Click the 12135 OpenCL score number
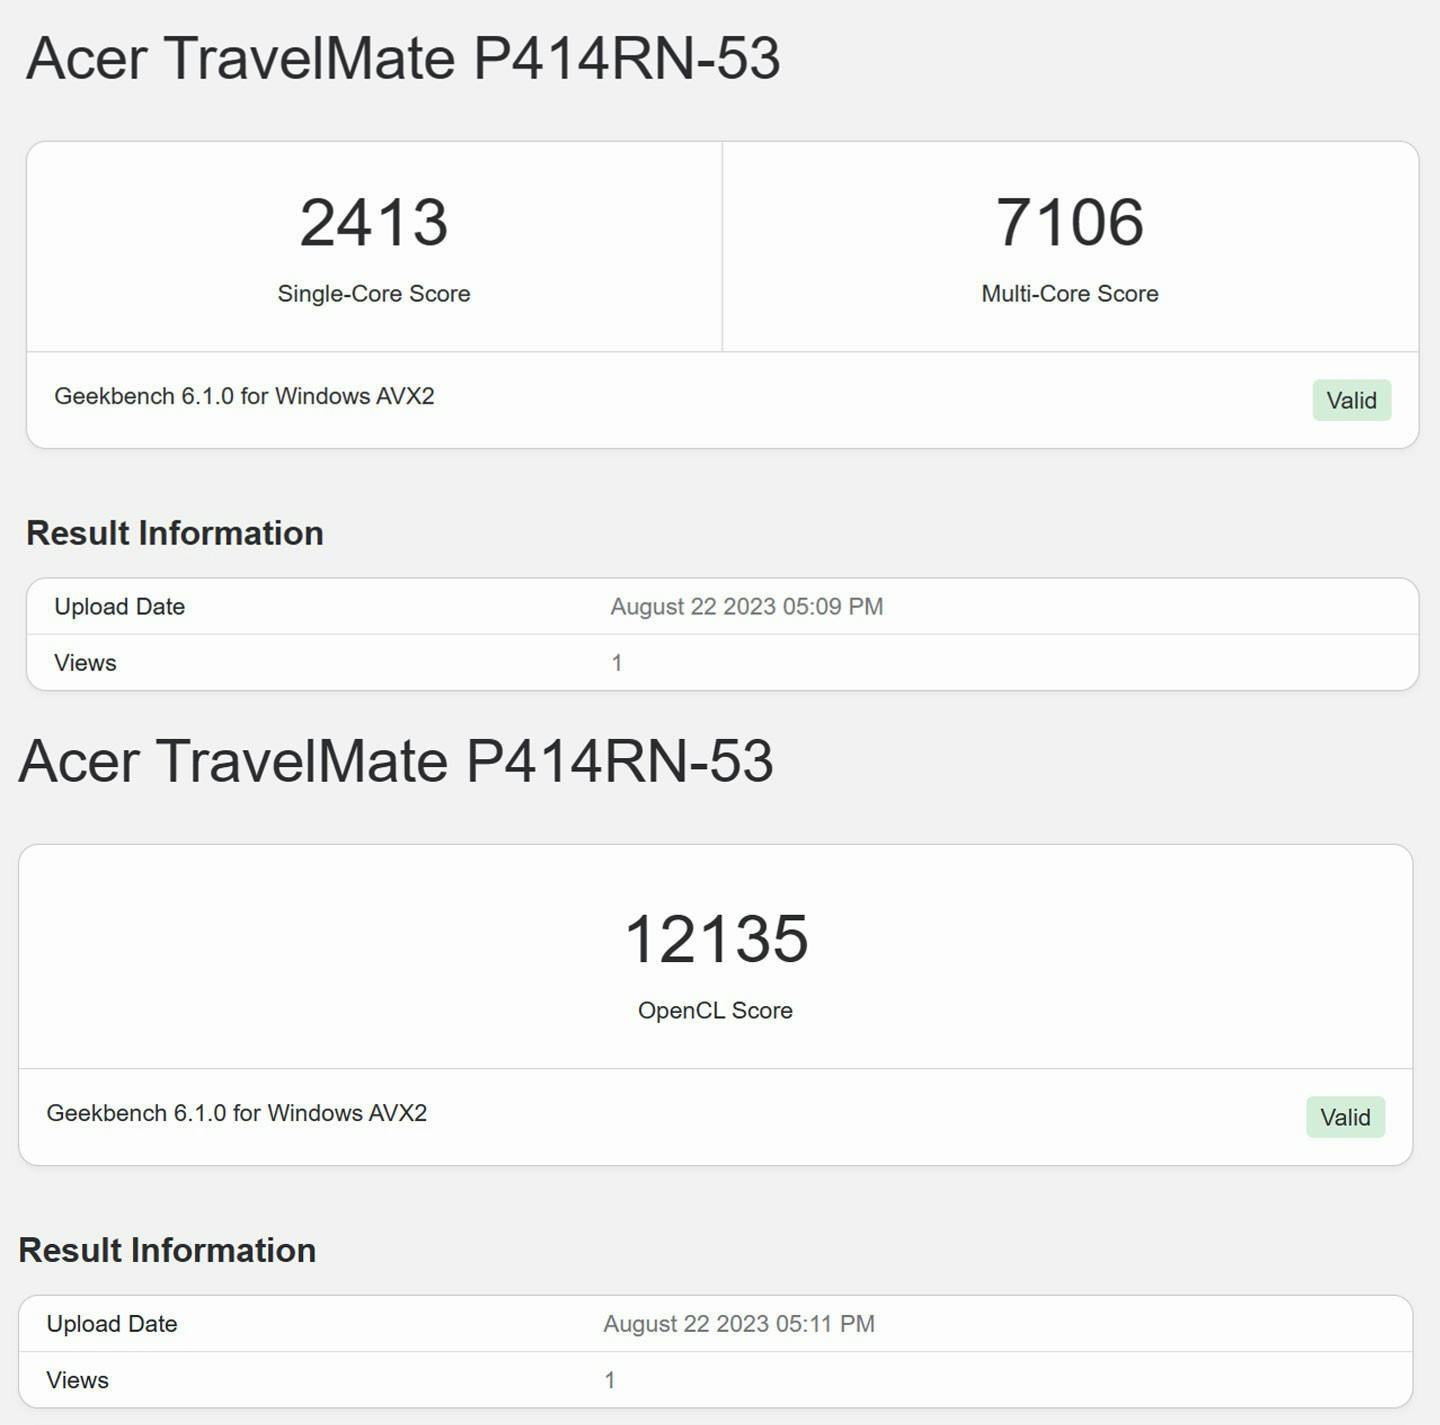 (x=716, y=939)
